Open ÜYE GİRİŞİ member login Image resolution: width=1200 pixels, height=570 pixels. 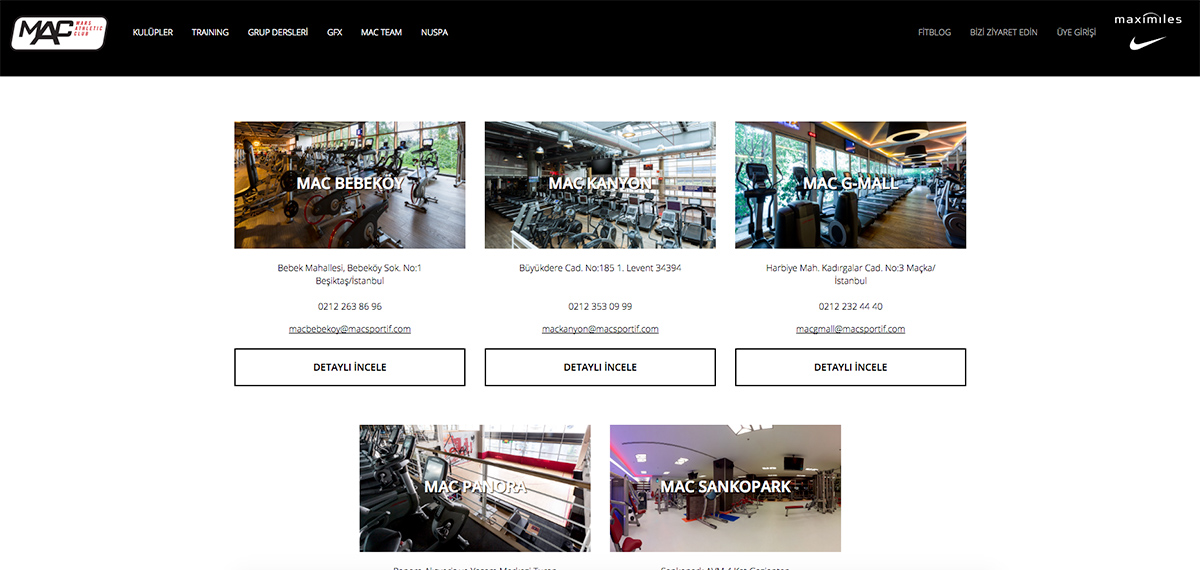pos(1077,33)
